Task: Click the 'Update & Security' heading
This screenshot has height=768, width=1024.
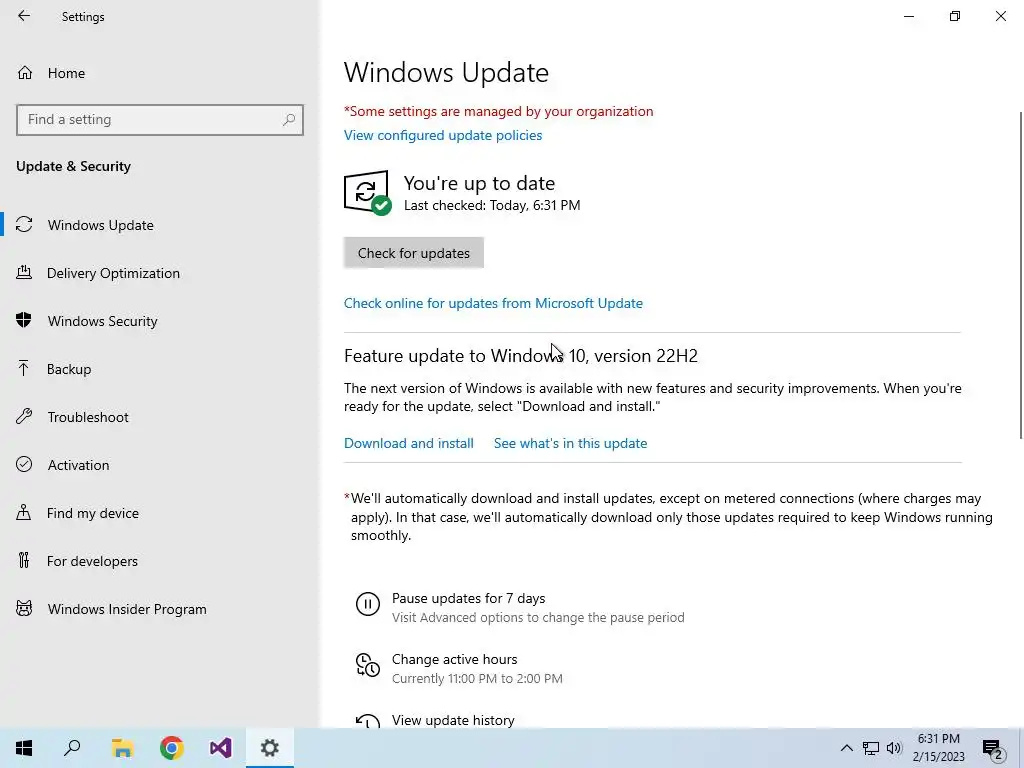Action: [x=73, y=166]
